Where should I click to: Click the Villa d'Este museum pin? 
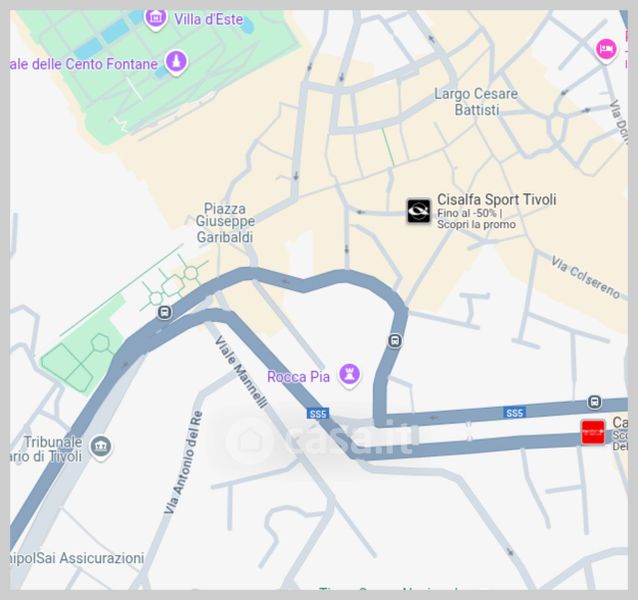[156, 19]
